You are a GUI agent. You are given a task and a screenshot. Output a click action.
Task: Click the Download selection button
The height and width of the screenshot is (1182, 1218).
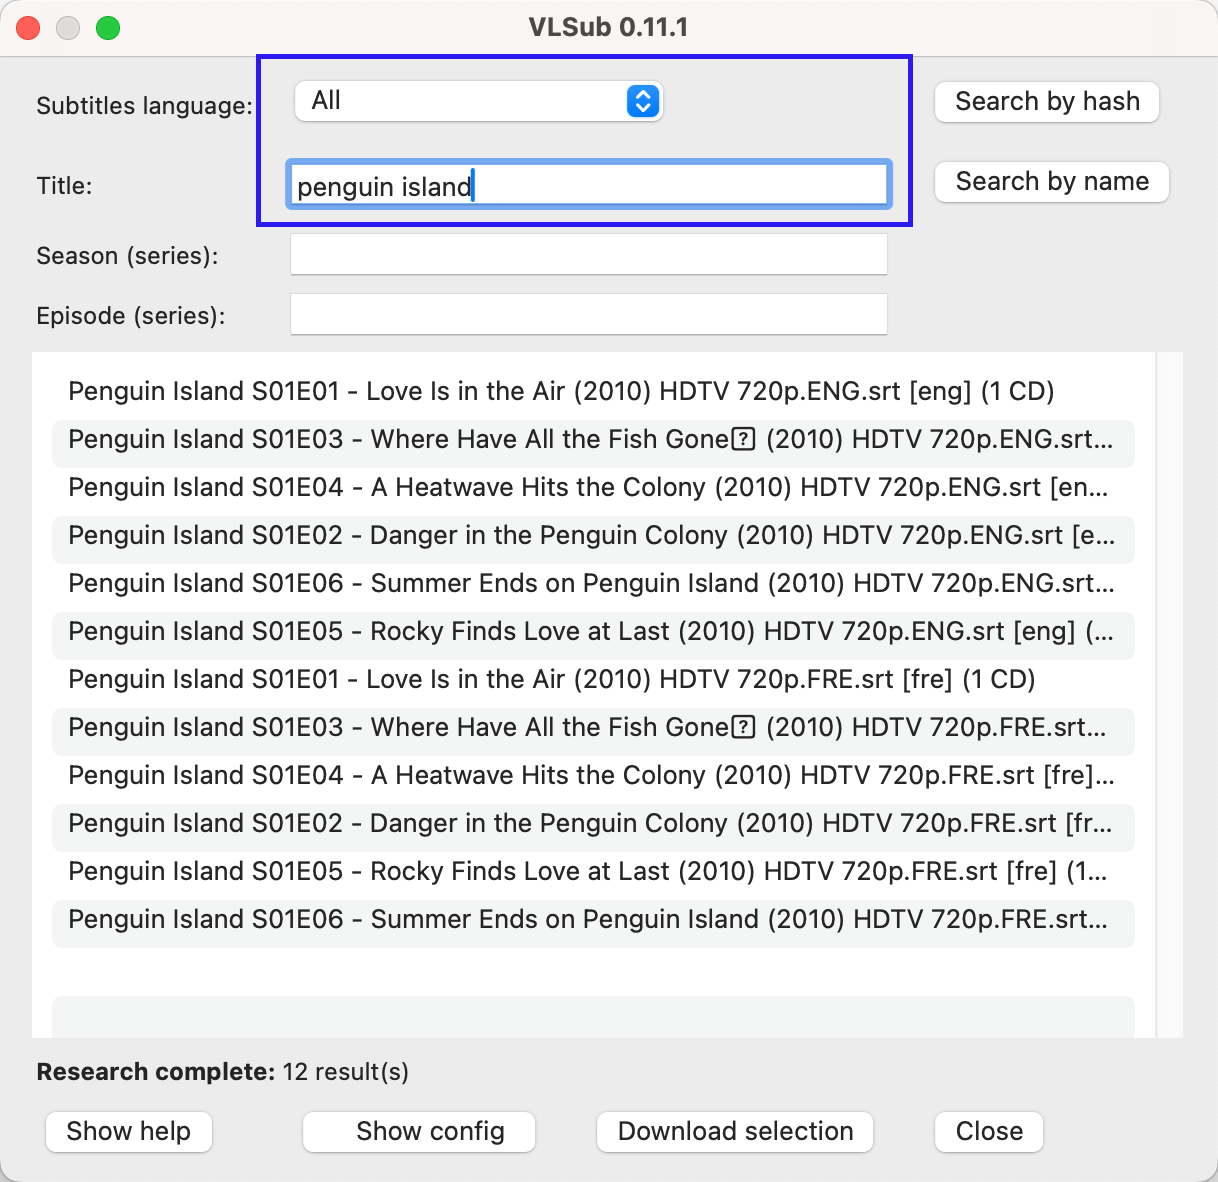tap(735, 1132)
